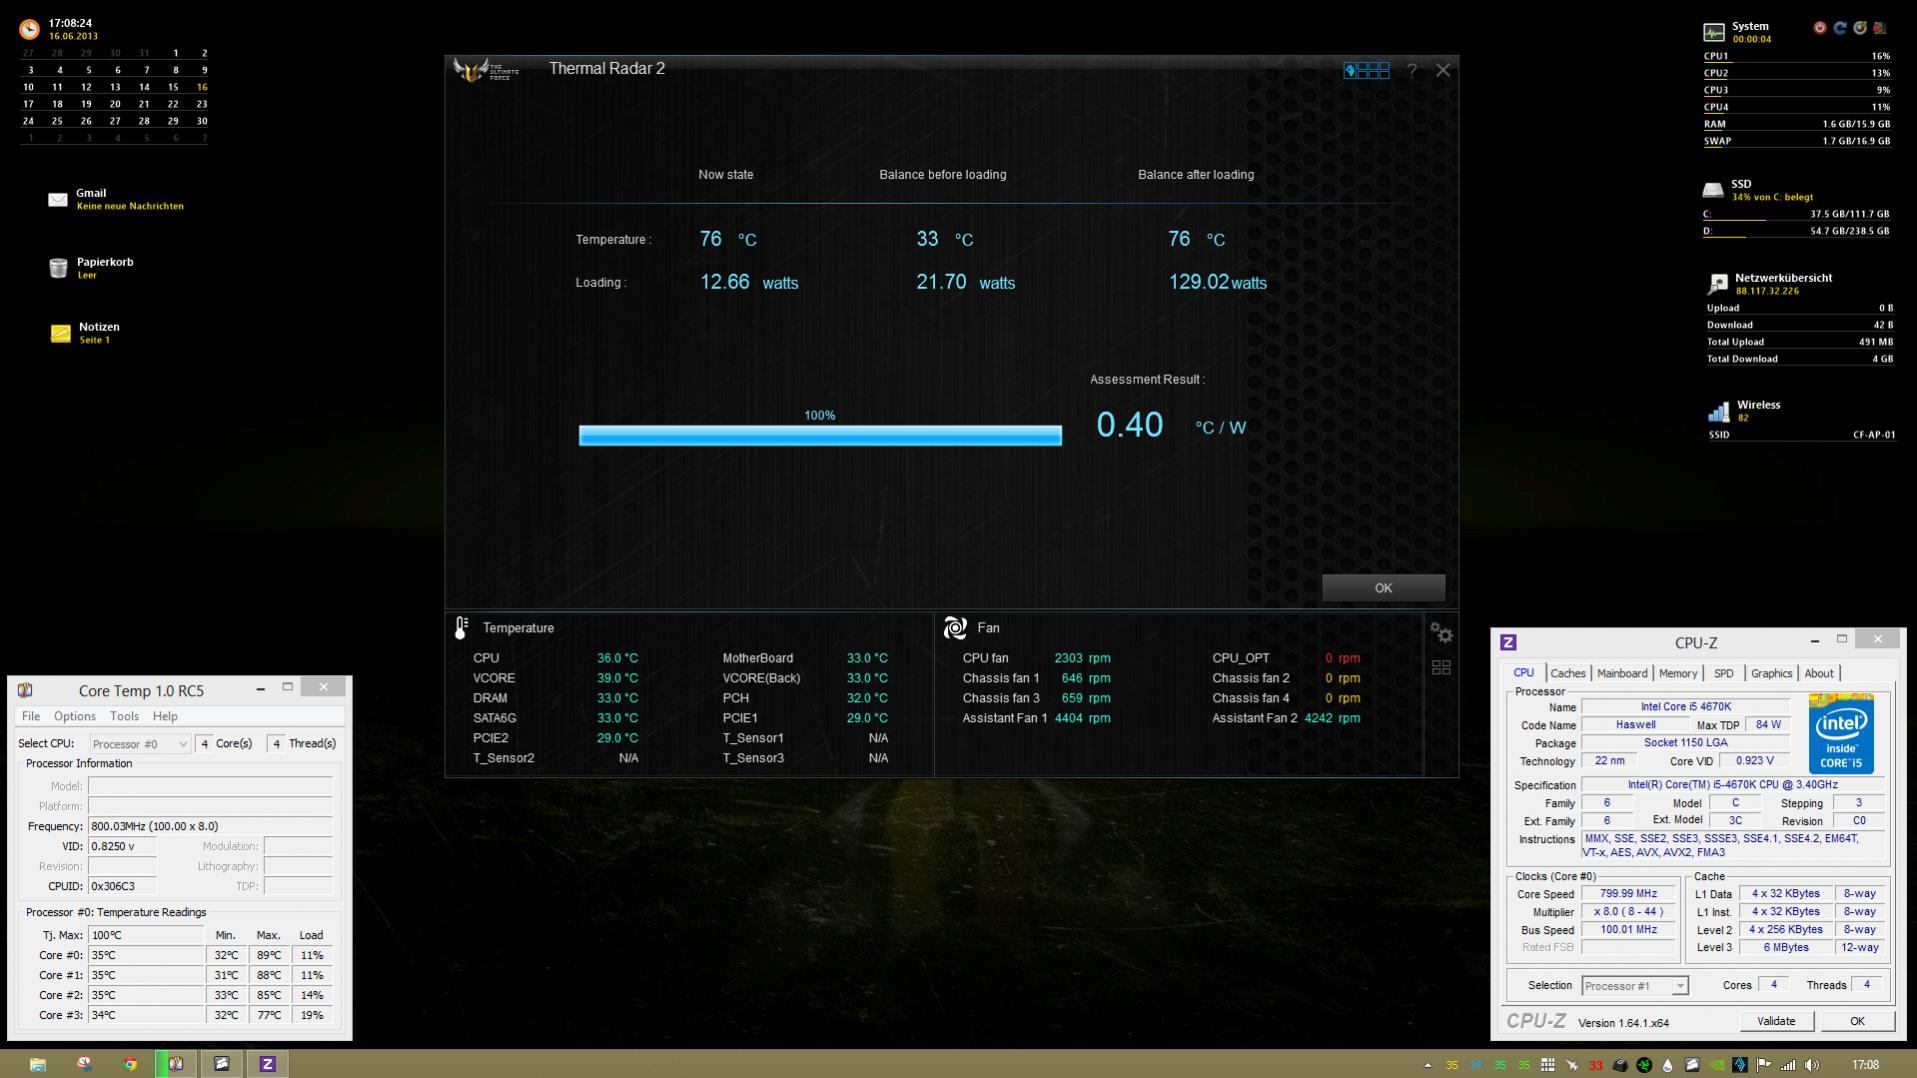Click the Frequency field in Core Temp
This screenshot has height=1078, width=1917.
click(x=210, y=826)
